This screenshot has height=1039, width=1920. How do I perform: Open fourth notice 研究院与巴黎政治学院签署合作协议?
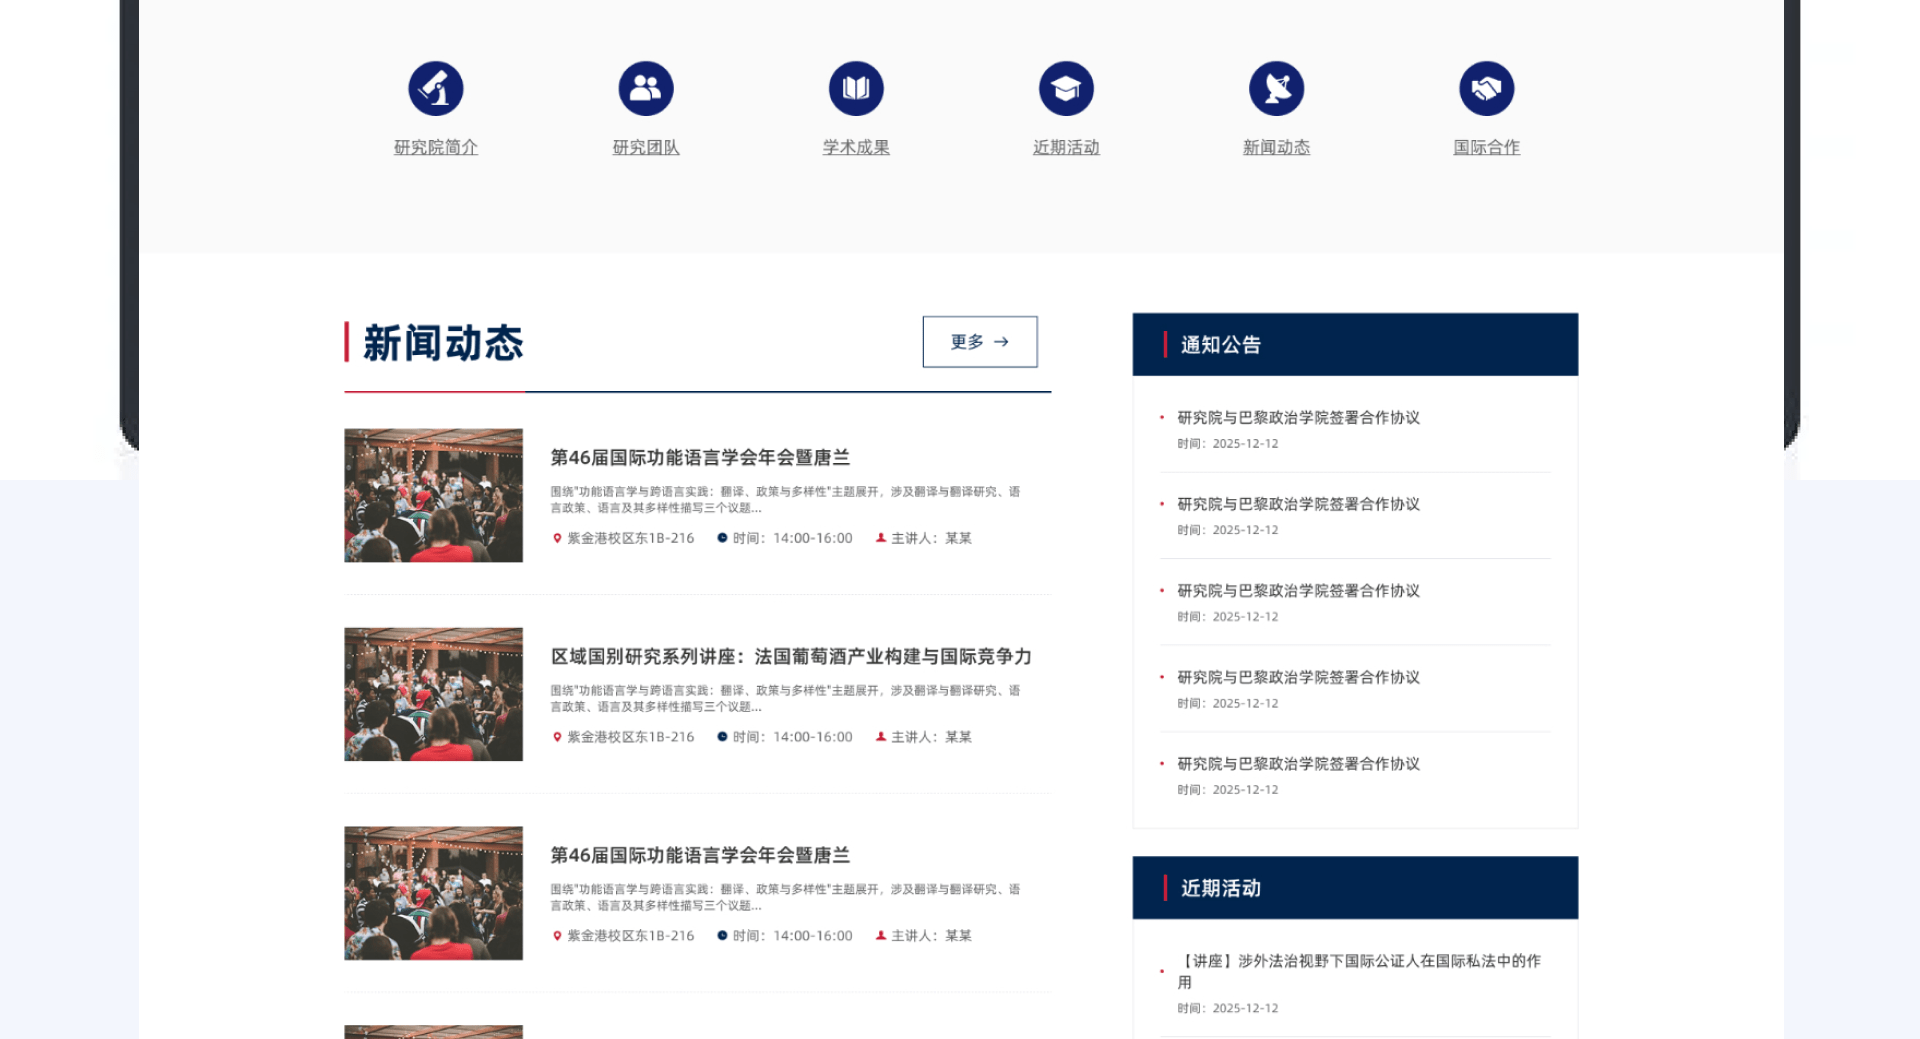pos(1298,677)
